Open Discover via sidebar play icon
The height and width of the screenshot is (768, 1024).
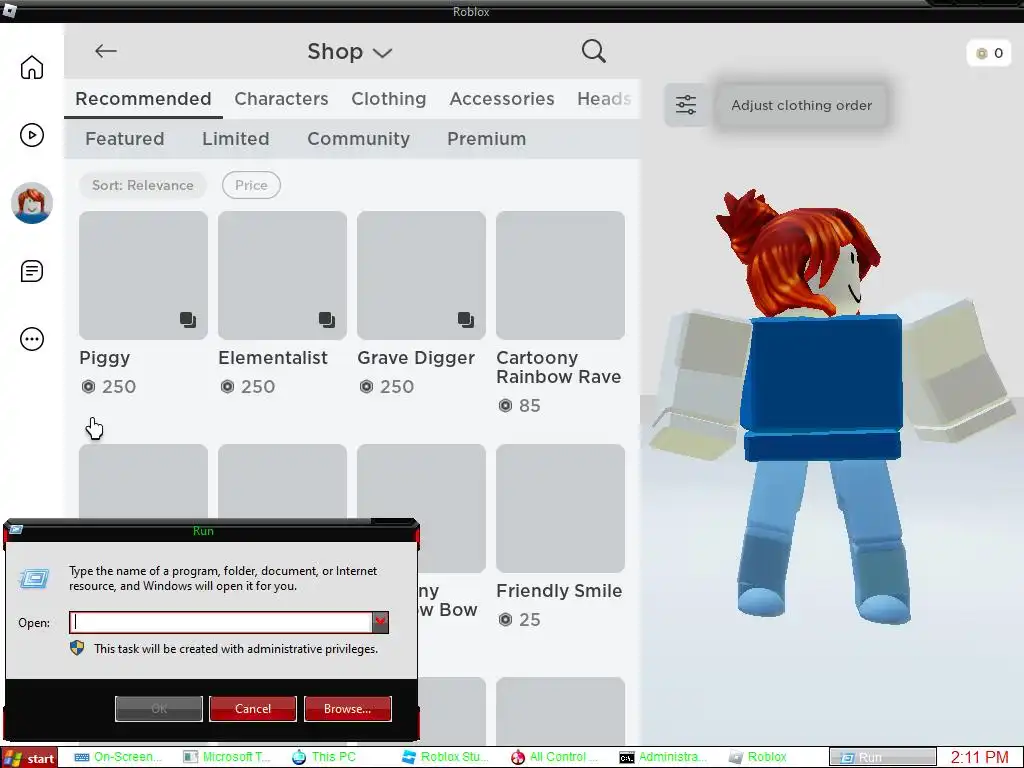[x=31, y=135]
